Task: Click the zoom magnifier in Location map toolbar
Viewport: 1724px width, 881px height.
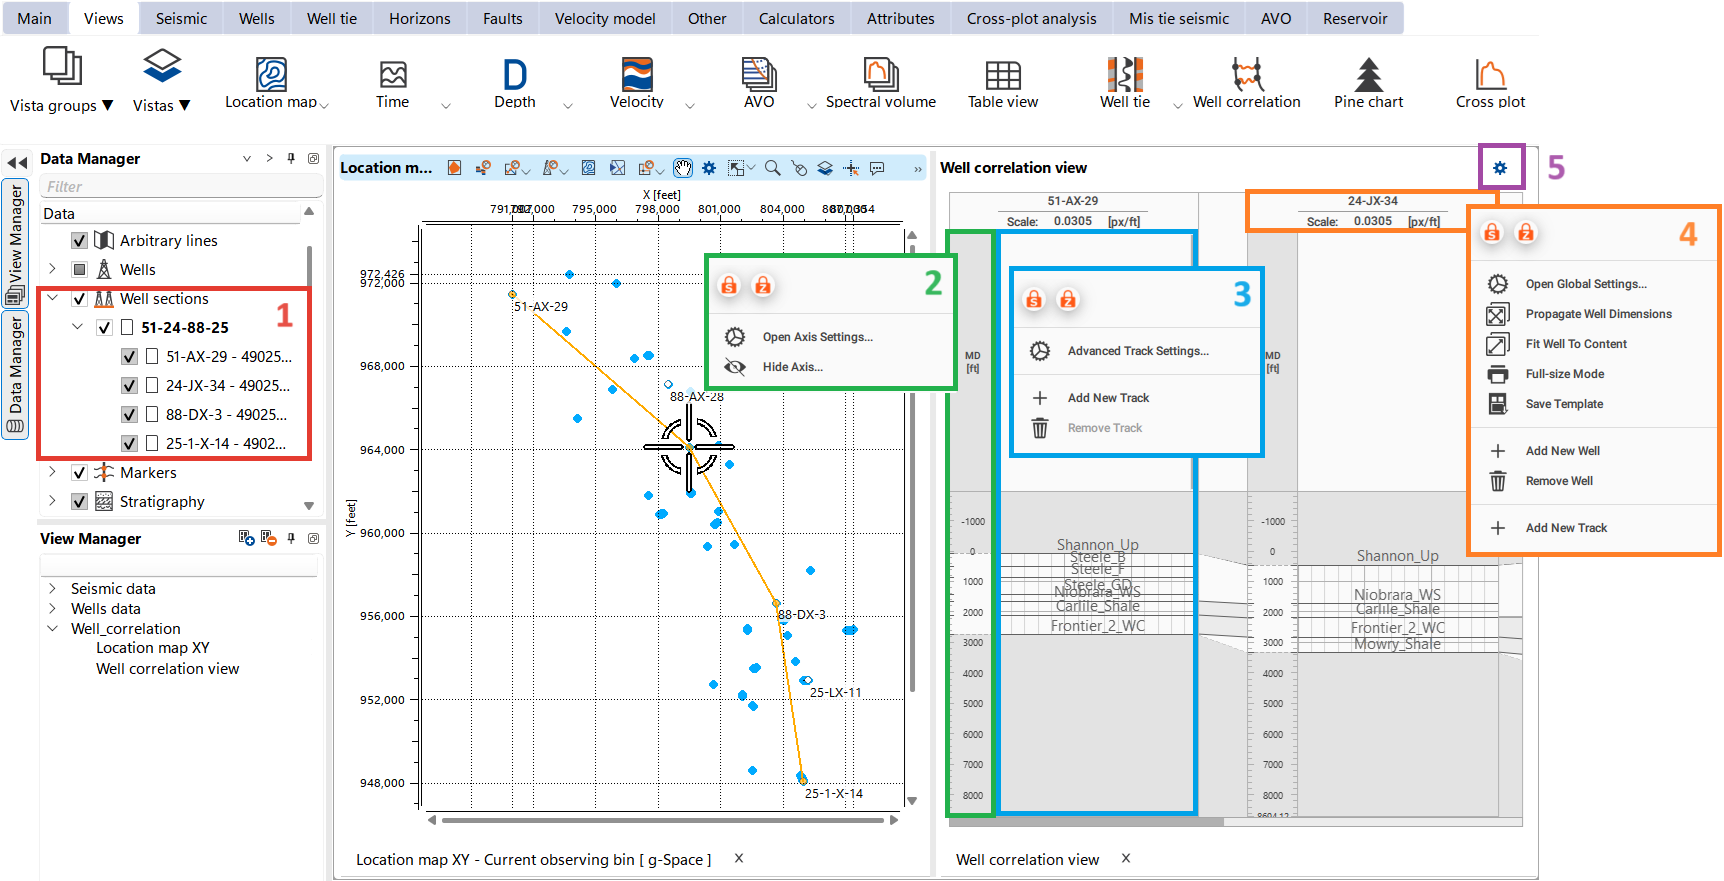Action: [x=773, y=168]
